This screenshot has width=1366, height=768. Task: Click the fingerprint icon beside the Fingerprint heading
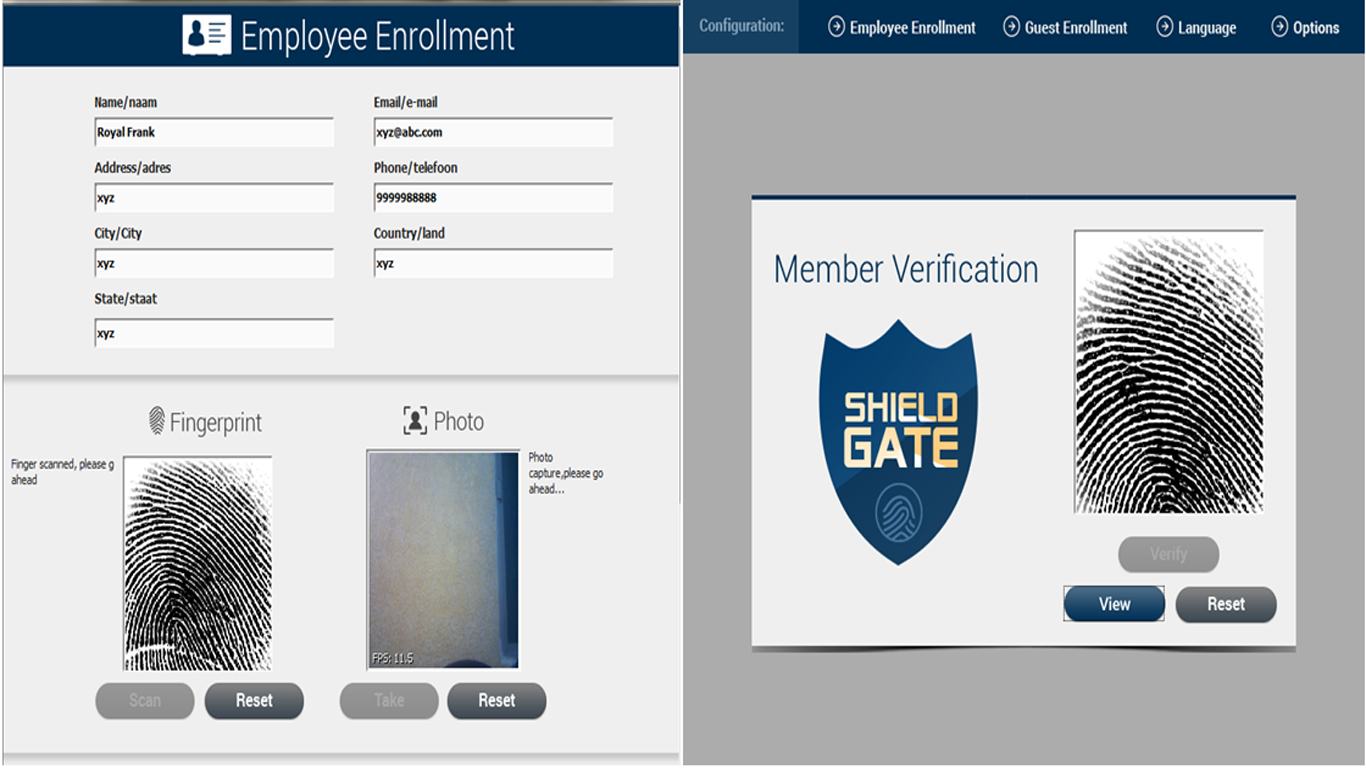[x=157, y=421]
